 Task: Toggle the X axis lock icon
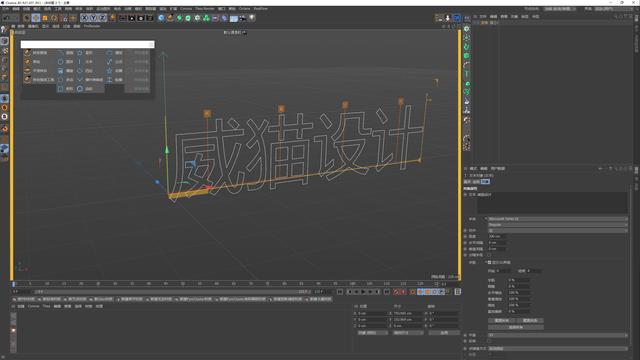coord(84,18)
